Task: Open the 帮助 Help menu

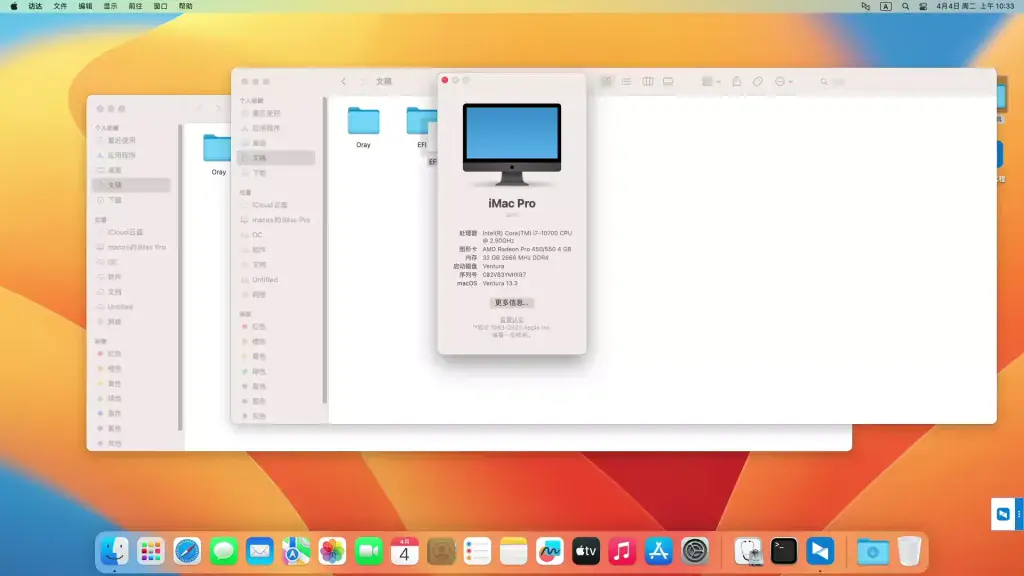Action: click(x=185, y=6)
